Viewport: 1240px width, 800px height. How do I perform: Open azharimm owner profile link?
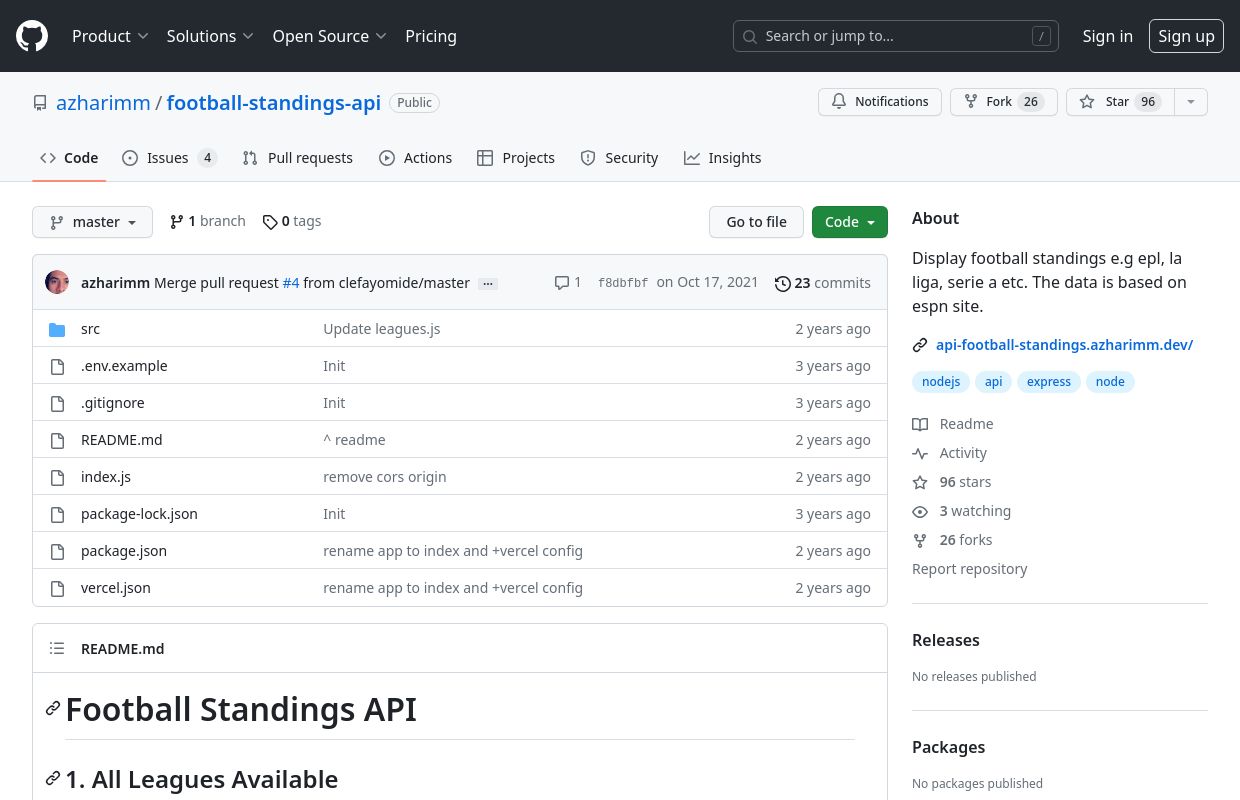[103, 103]
